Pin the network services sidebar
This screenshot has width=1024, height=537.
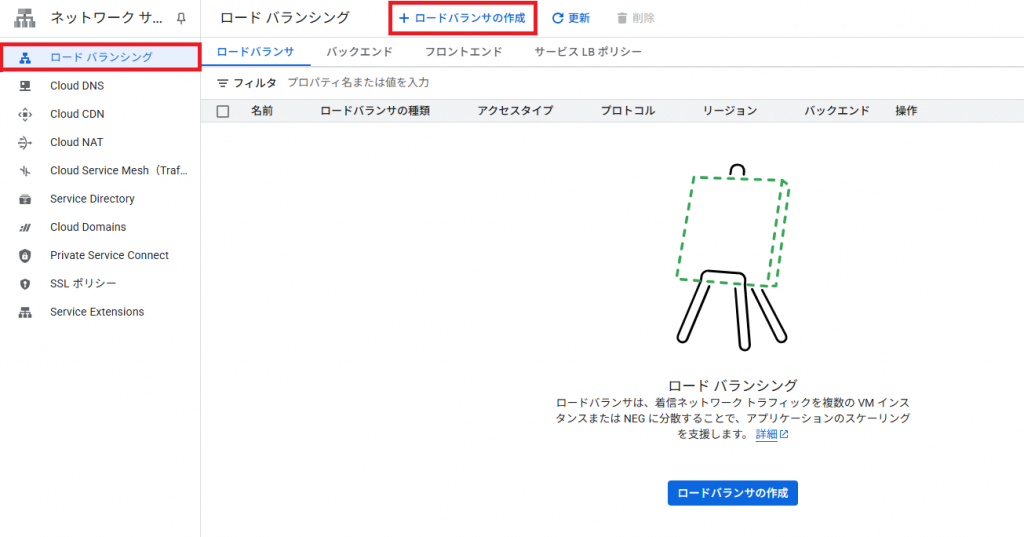(x=181, y=18)
